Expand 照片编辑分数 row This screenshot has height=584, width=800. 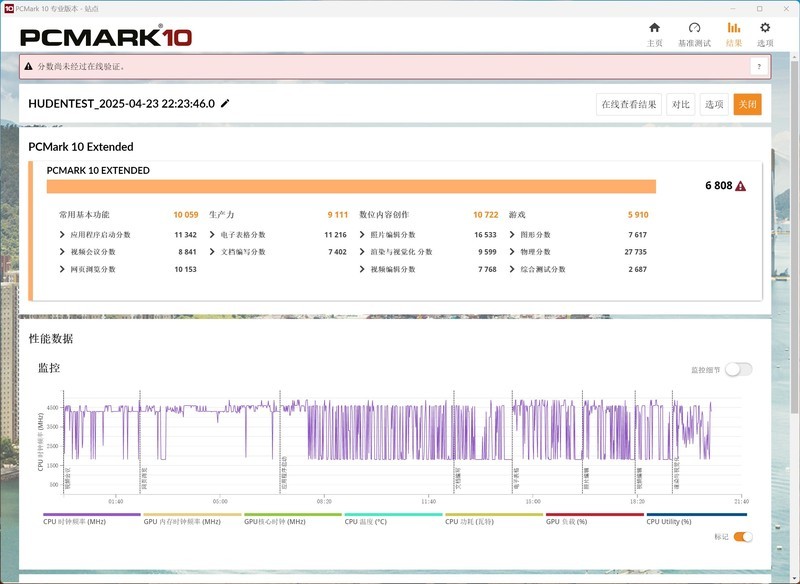(x=362, y=235)
